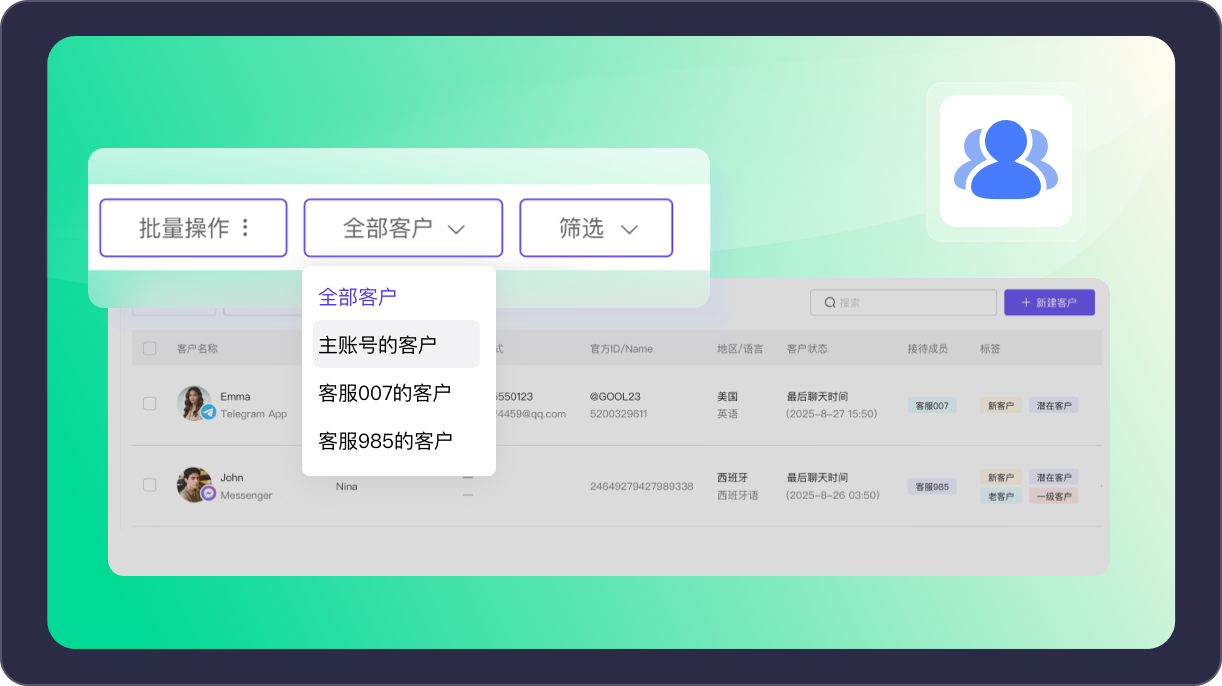Click the plus icon on 新建客户
1222x686 pixels.
coord(1025,303)
